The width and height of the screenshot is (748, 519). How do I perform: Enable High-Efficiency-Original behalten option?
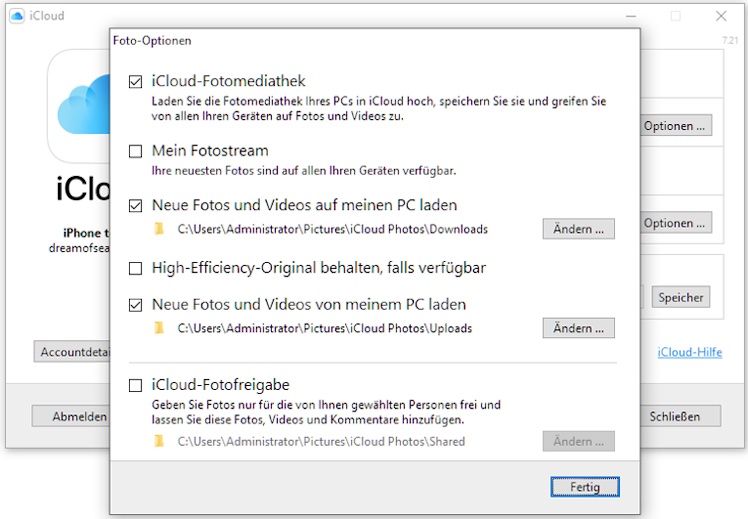(x=136, y=268)
